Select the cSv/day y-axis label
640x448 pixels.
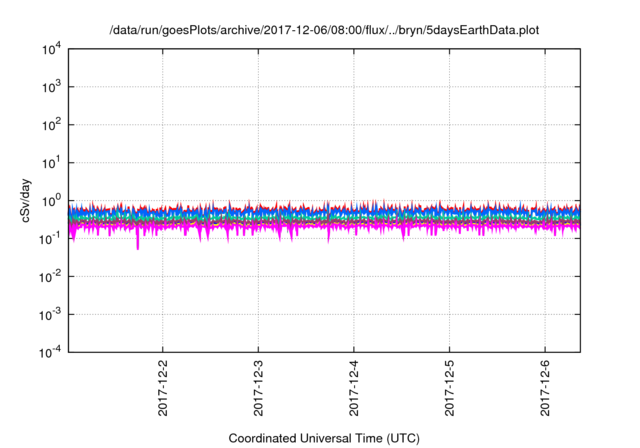pyautogui.click(x=25, y=200)
